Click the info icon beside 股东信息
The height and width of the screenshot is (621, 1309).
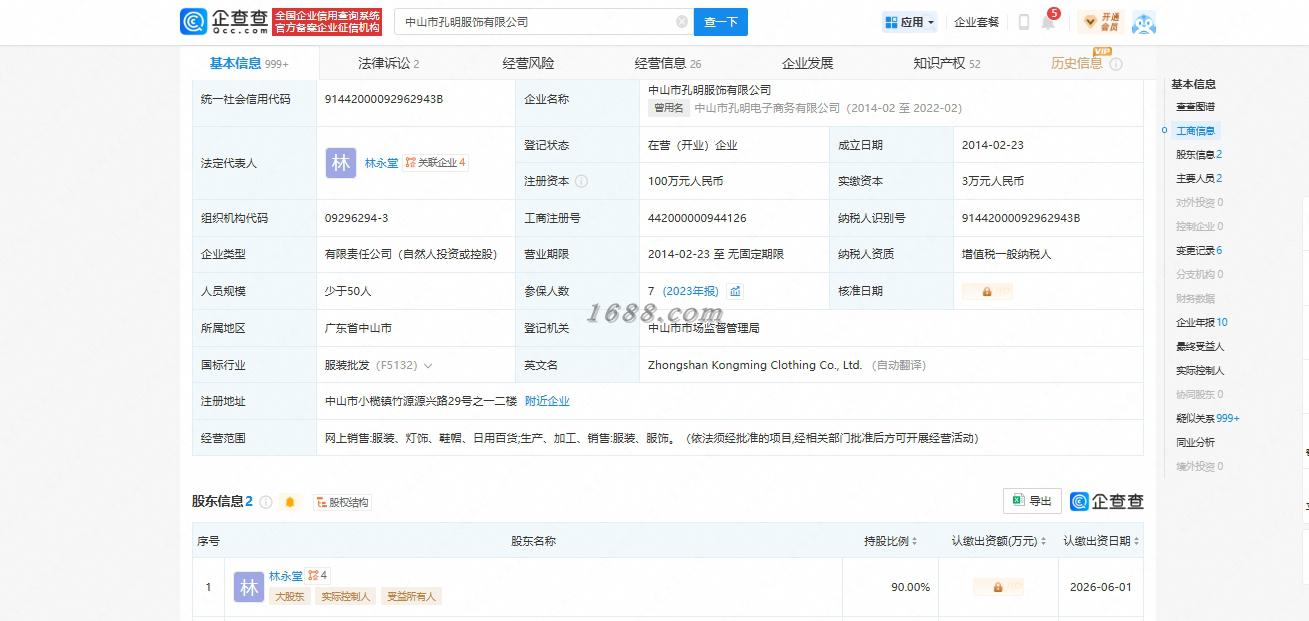pos(266,502)
